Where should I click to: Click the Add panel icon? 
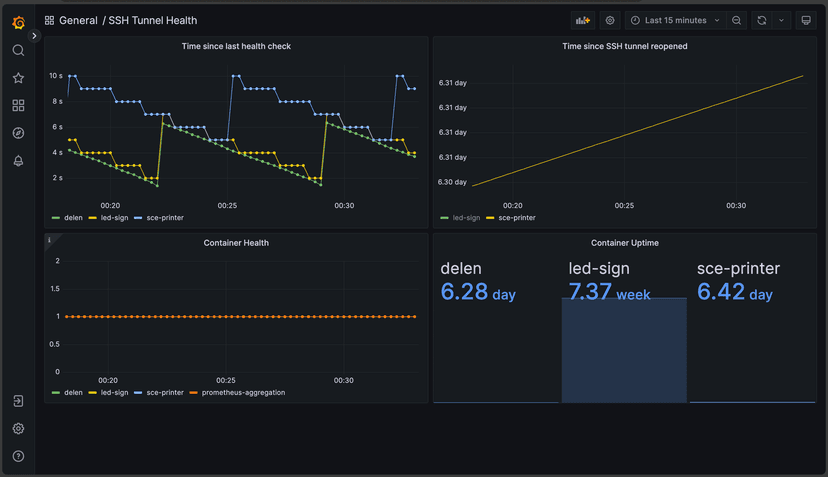581,20
